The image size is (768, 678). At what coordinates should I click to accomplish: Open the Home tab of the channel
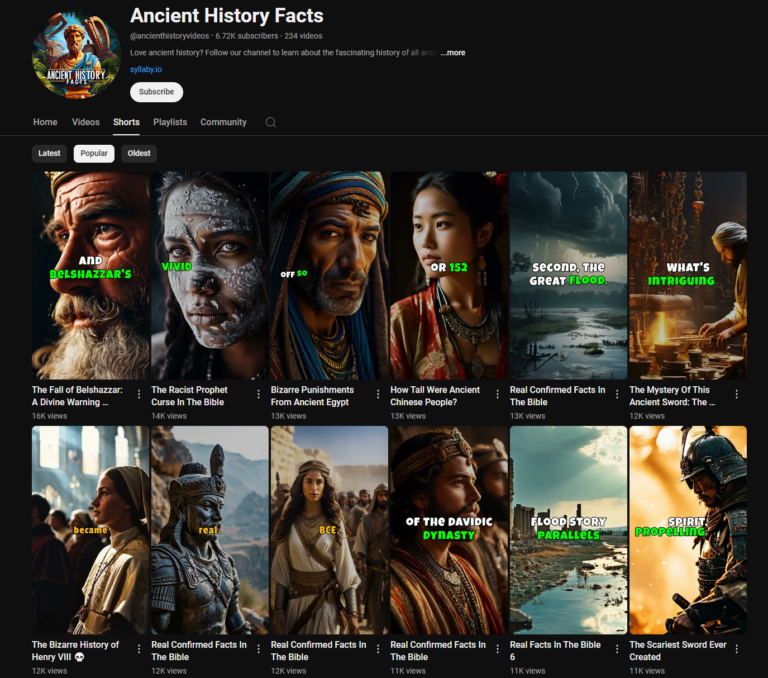[x=45, y=122]
